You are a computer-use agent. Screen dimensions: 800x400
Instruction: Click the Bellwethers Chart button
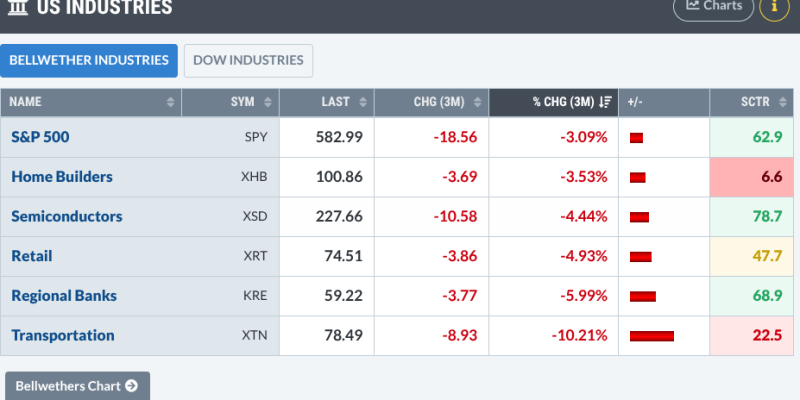click(x=78, y=386)
